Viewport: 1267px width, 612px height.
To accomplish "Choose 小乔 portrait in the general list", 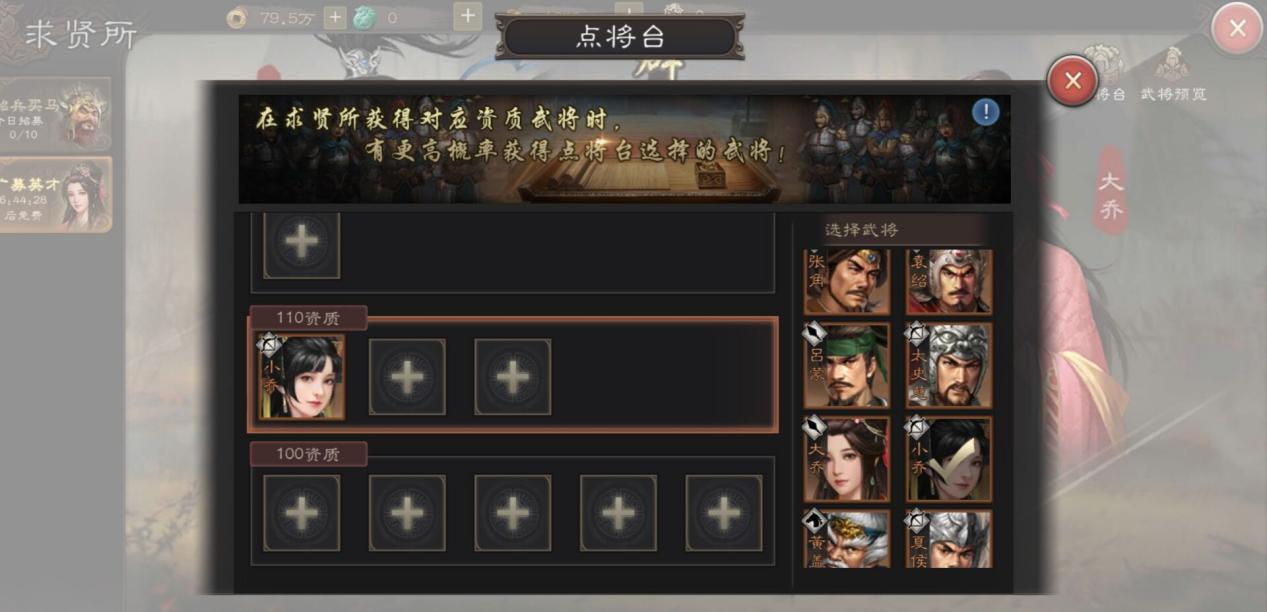I will [x=949, y=459].
